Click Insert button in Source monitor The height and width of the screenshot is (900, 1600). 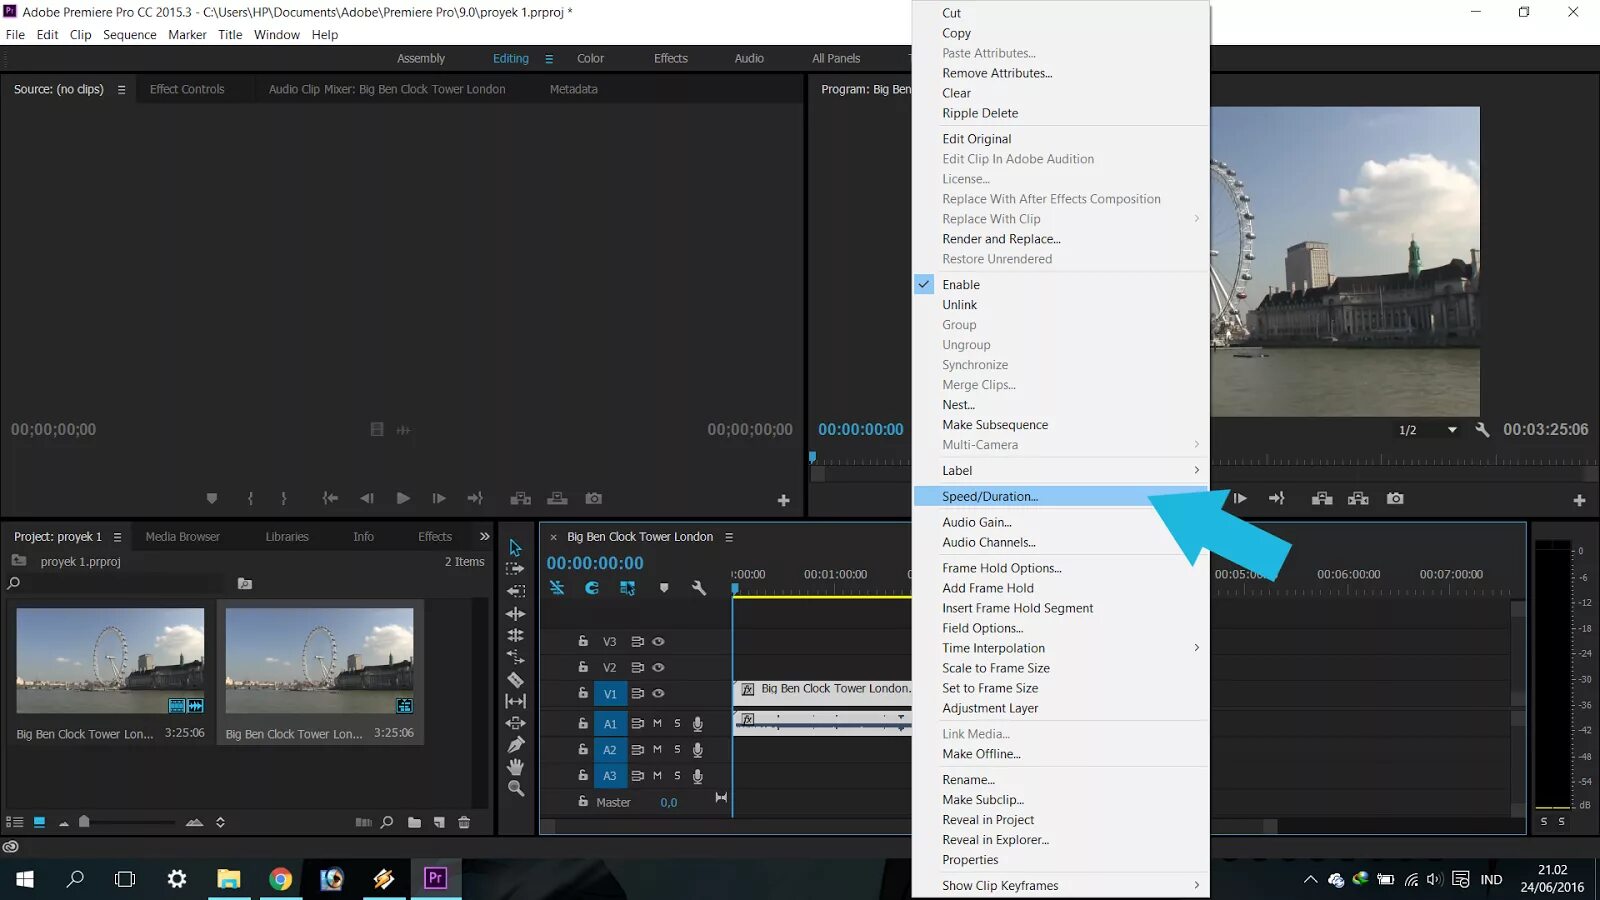[x=520, y=498]
